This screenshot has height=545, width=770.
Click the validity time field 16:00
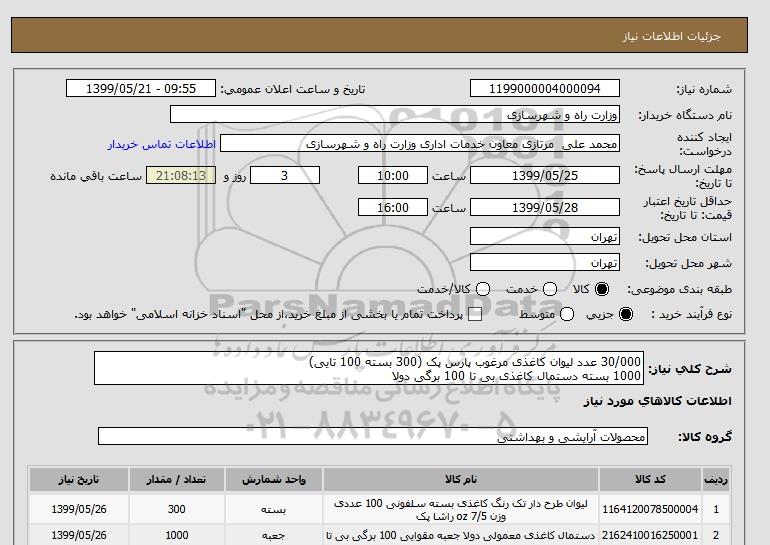pyautogui.click(x=393, y=207)
